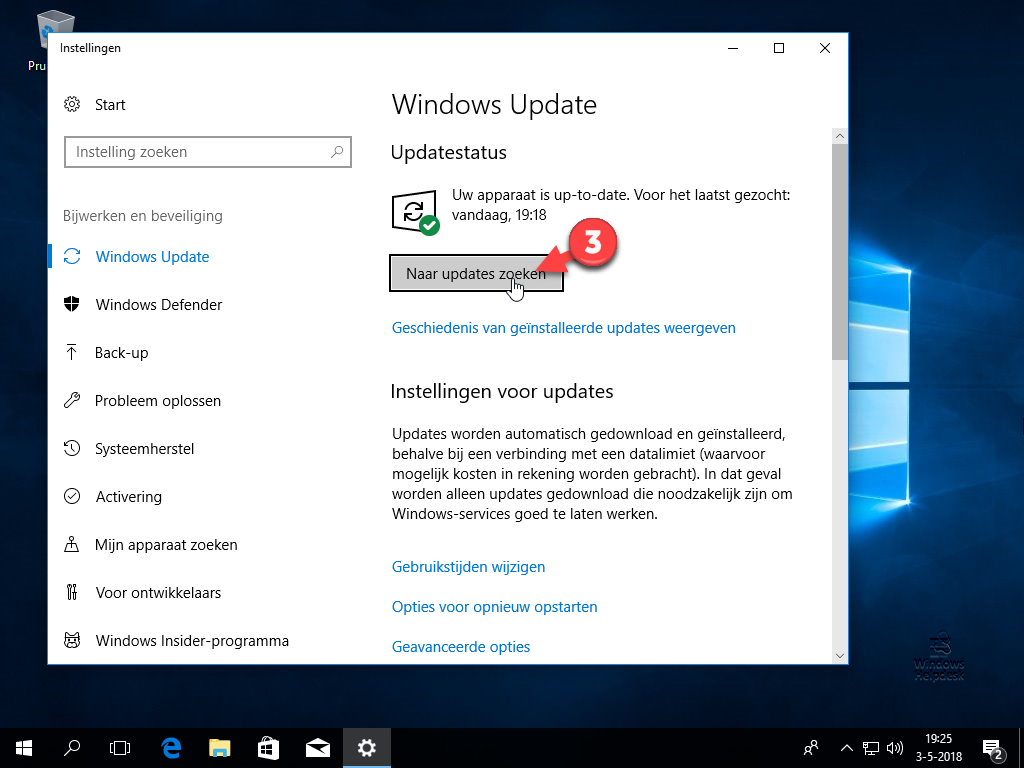Click the Start gear icon in Settings sidebar

coord(72,104)
